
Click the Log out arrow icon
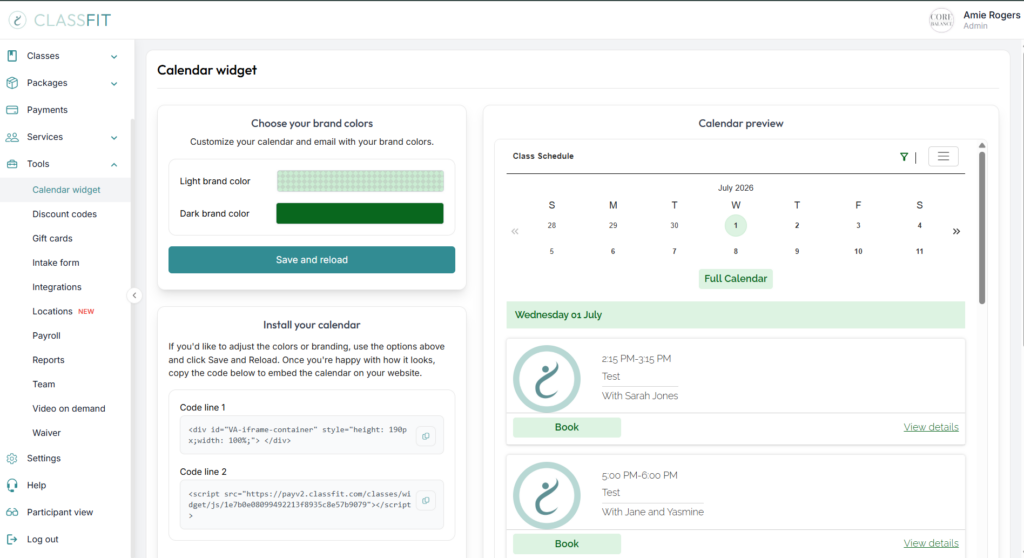click(x=12, y=539)
